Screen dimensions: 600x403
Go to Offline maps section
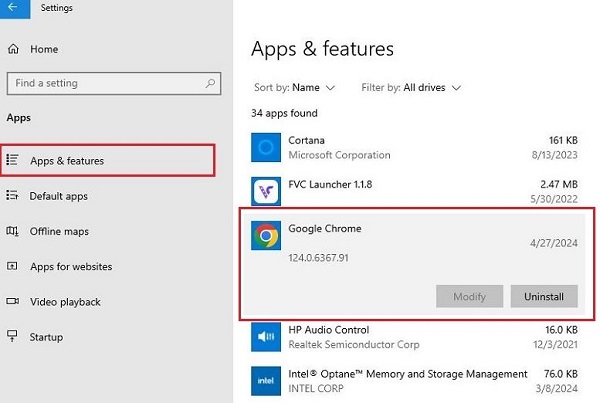tap(59, 231)
